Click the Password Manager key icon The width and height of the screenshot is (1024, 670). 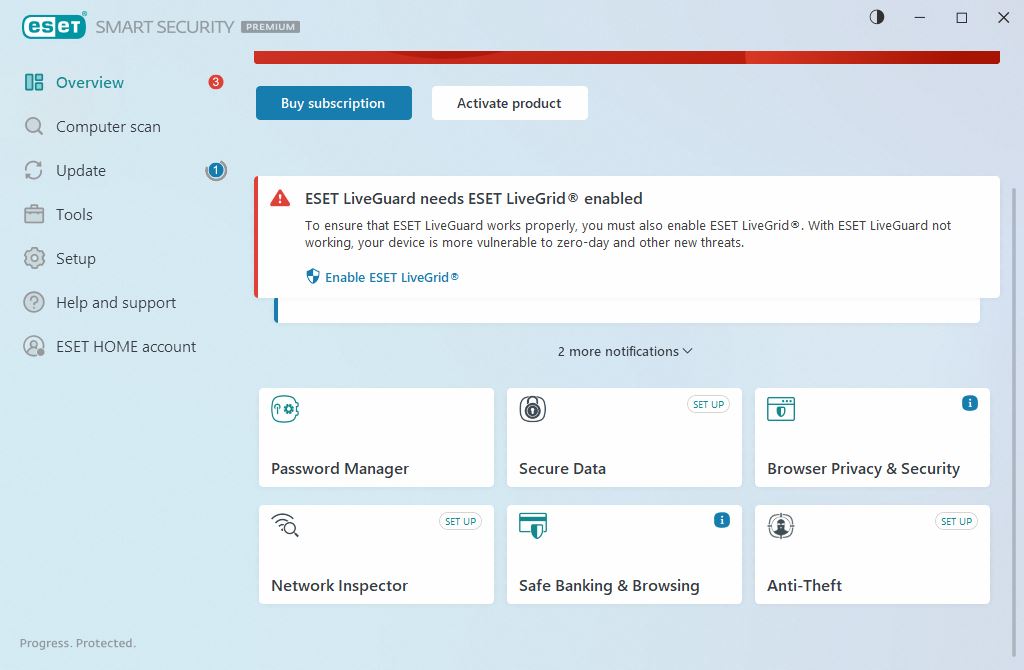click(285, 409)
